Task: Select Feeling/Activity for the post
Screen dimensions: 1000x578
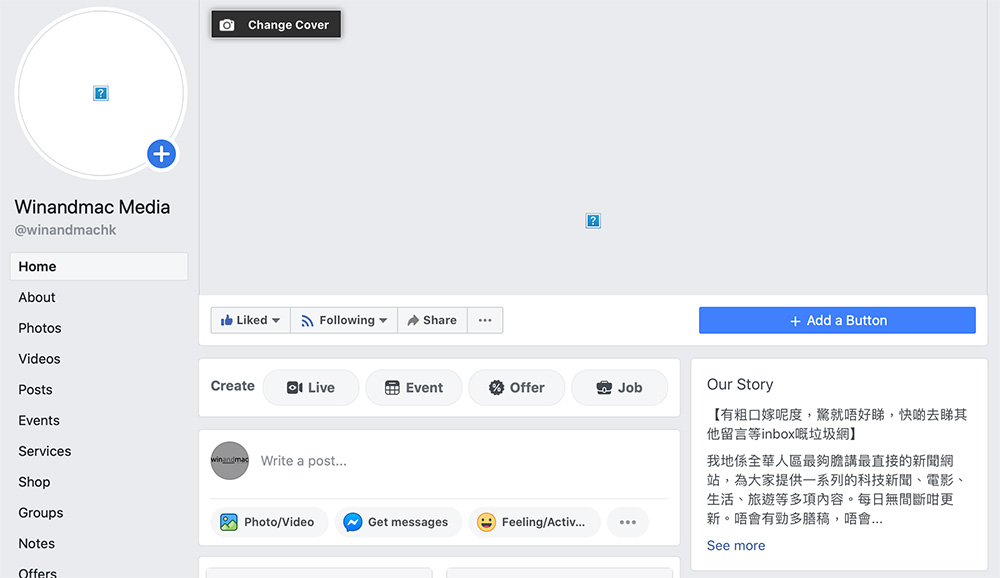Action: pyautogui.click(x=534, y=522)
